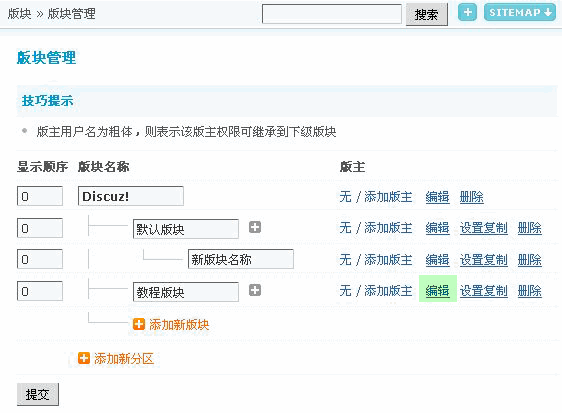
Task: Click the orange plus icon for 添加新分区
Action: click(84, 358)
